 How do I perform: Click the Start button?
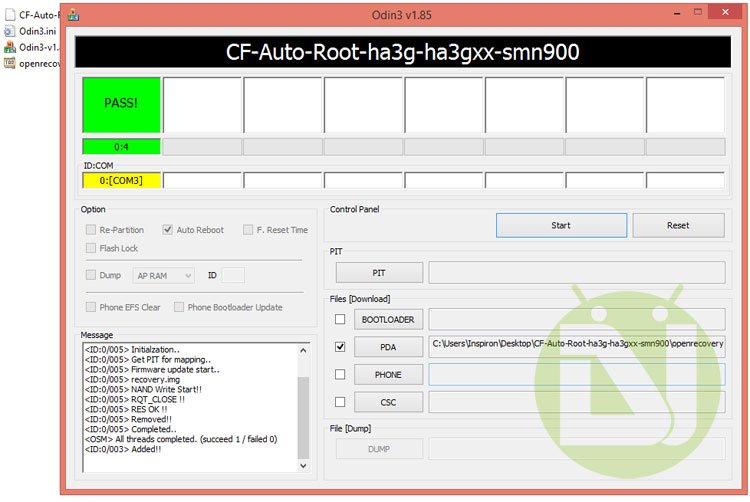(561, 225)
